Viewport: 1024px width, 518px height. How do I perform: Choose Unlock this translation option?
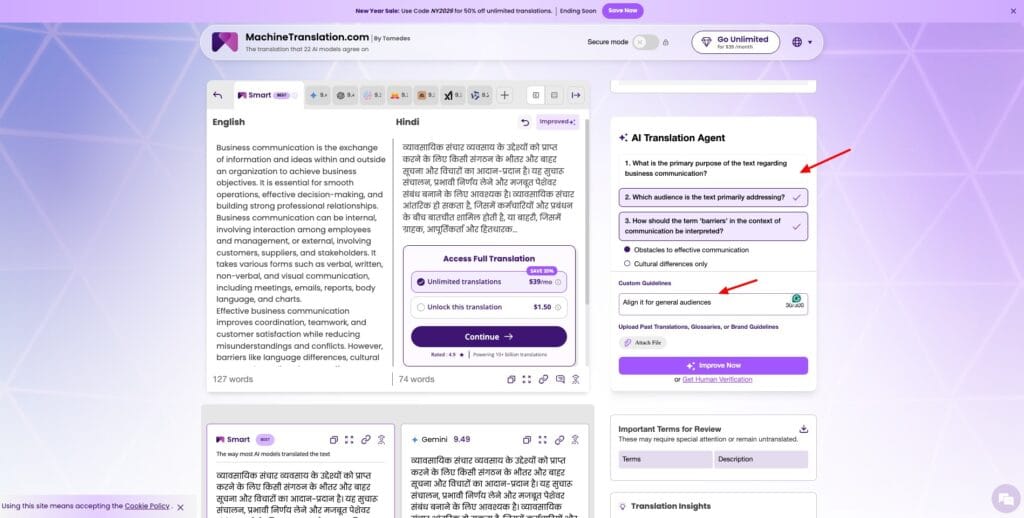pyautogui.click(x=489, y=307)
